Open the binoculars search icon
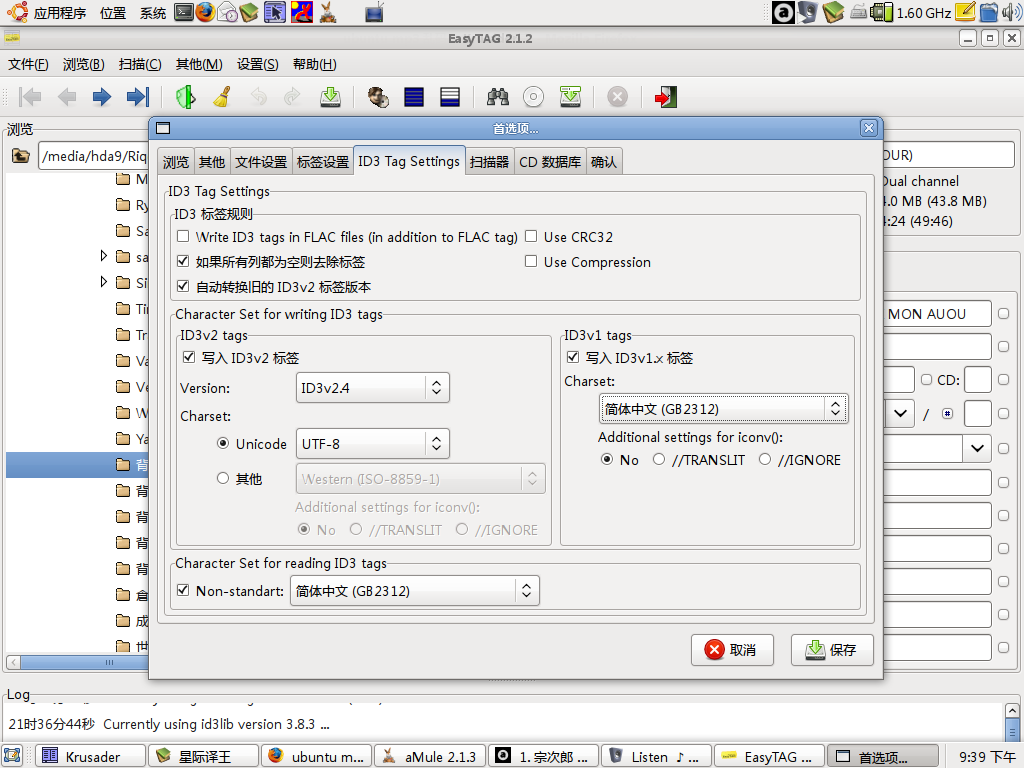The width and height of the screenshot is (1024, 768). (x=498, y=97)
